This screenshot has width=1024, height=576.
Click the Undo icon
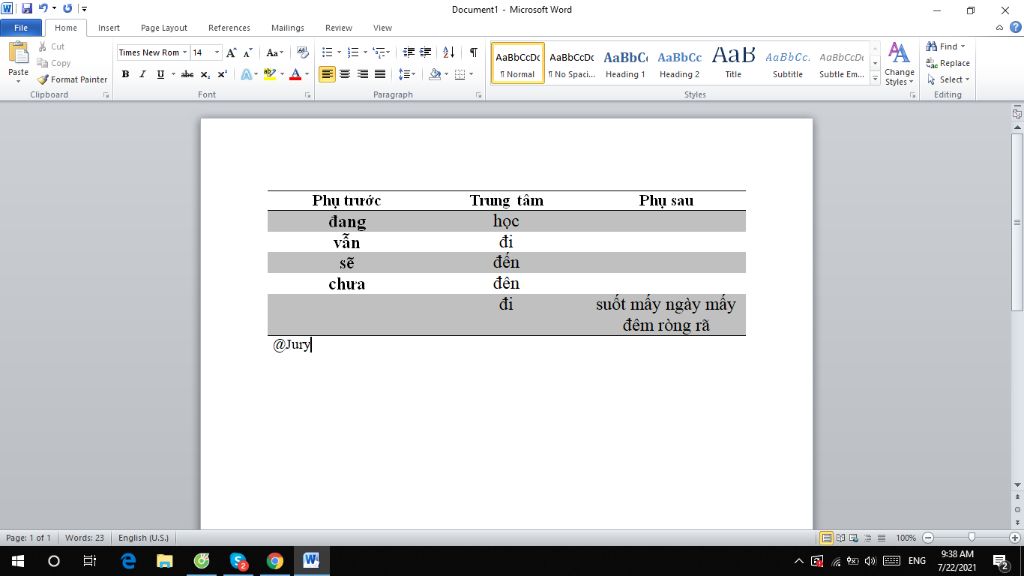point(43,9)
